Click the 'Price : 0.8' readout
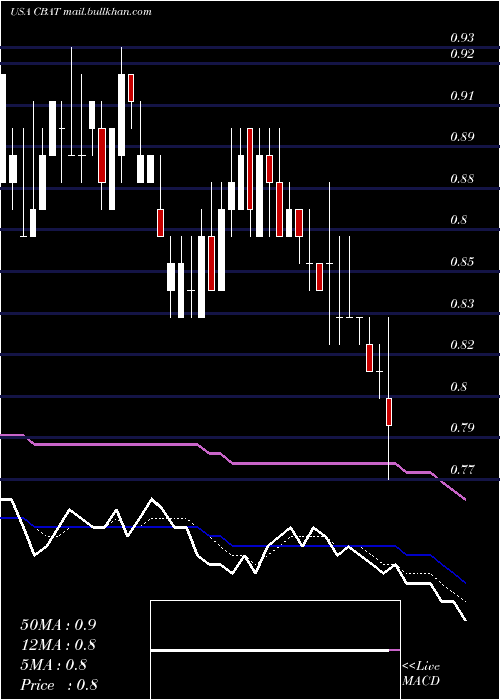Viewport: 500px width, 700px height. (x=58, y=685)
